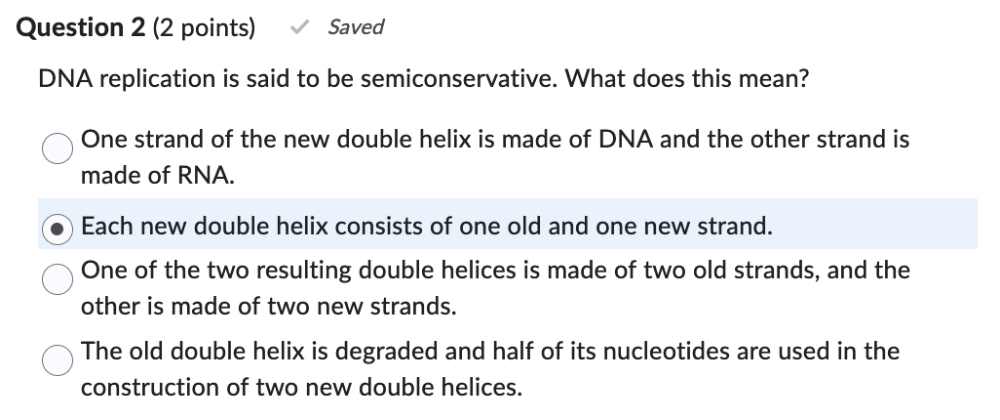
Task: Click the Question 2 heading
Action: pos(82,28)
